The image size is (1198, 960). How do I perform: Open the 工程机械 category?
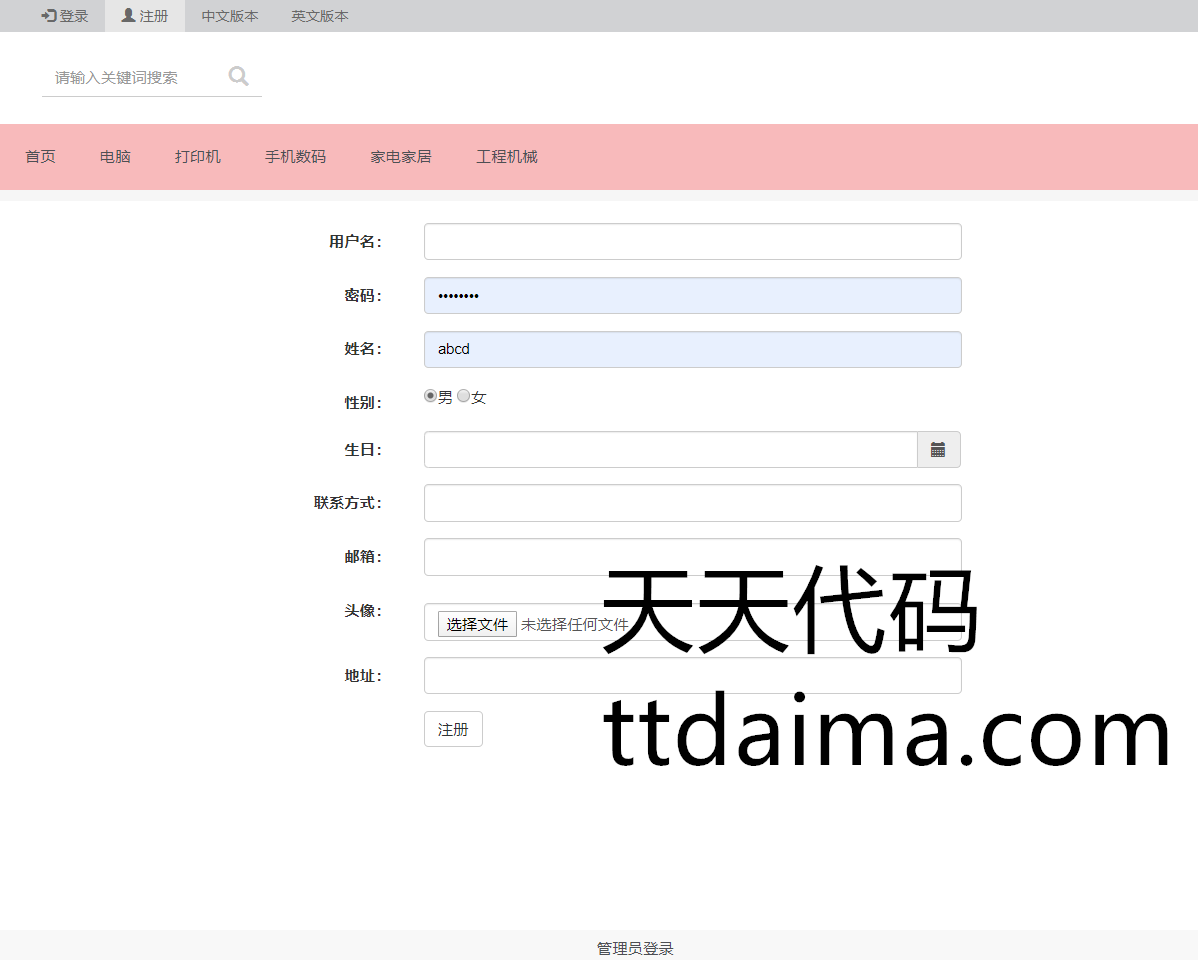[507, 157]
